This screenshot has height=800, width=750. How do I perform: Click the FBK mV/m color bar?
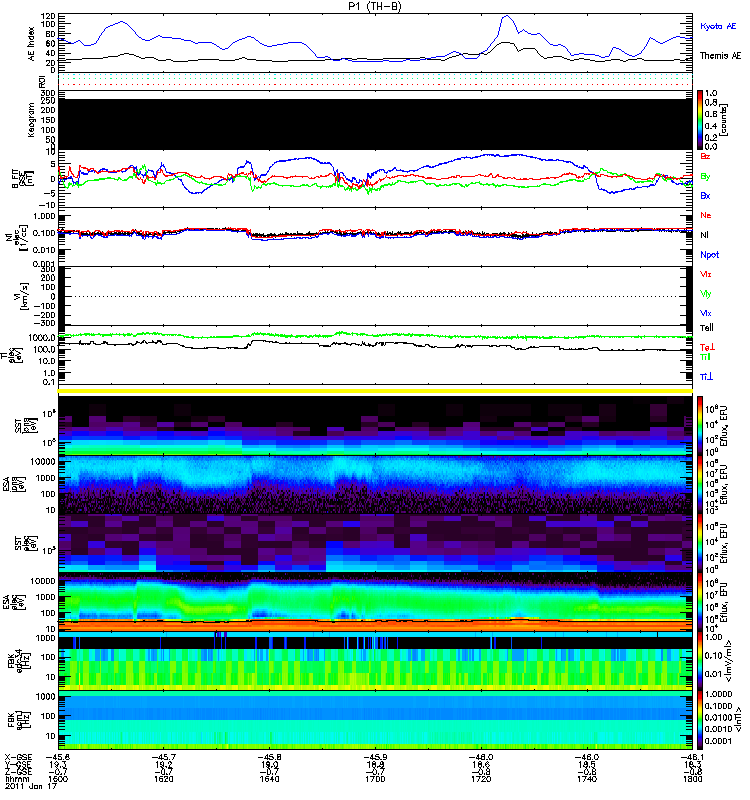click(x=700, y=661)
